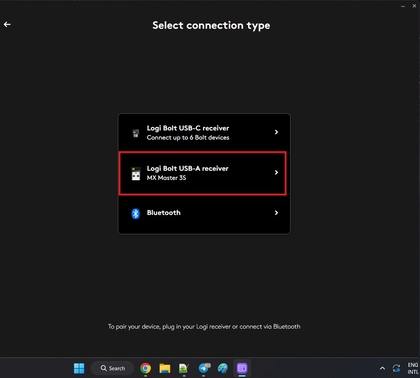Expand the USB-A receiver chevron arrow

click(x=276, y=172)
